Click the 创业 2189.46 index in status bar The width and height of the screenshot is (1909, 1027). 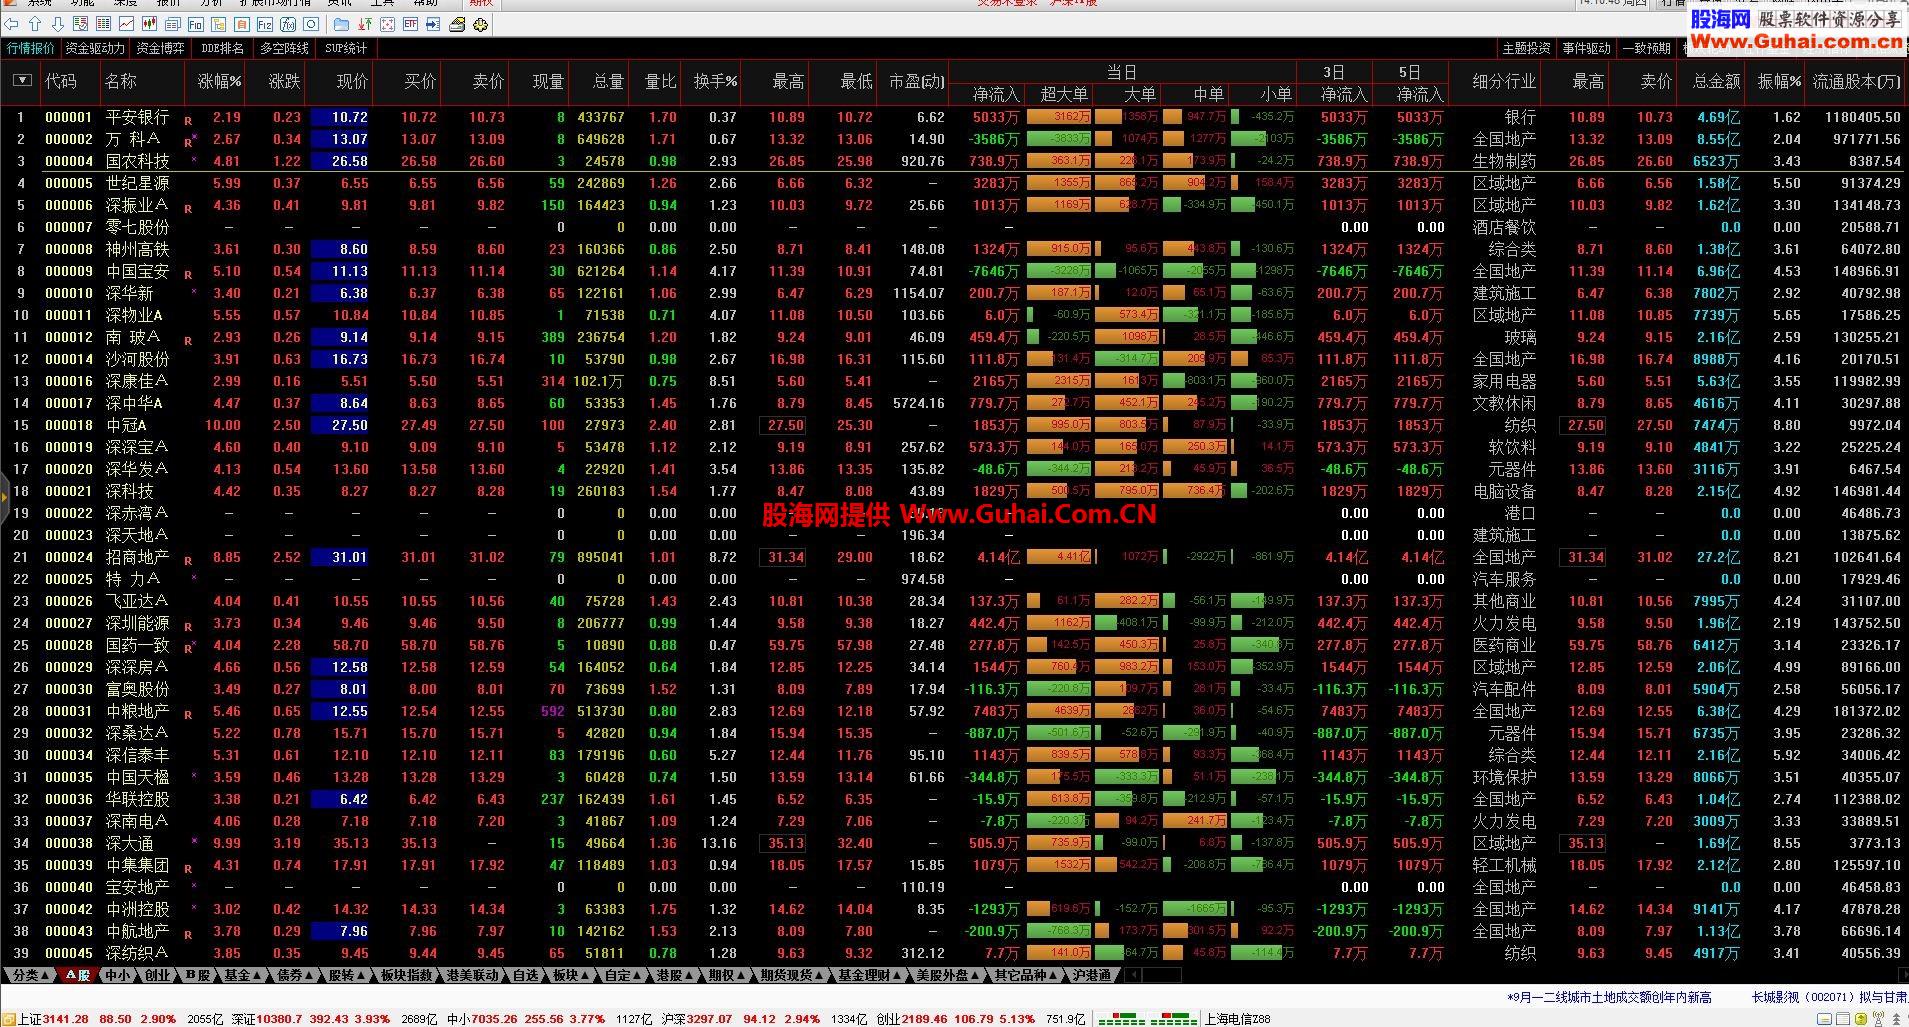coord(912,1019)
